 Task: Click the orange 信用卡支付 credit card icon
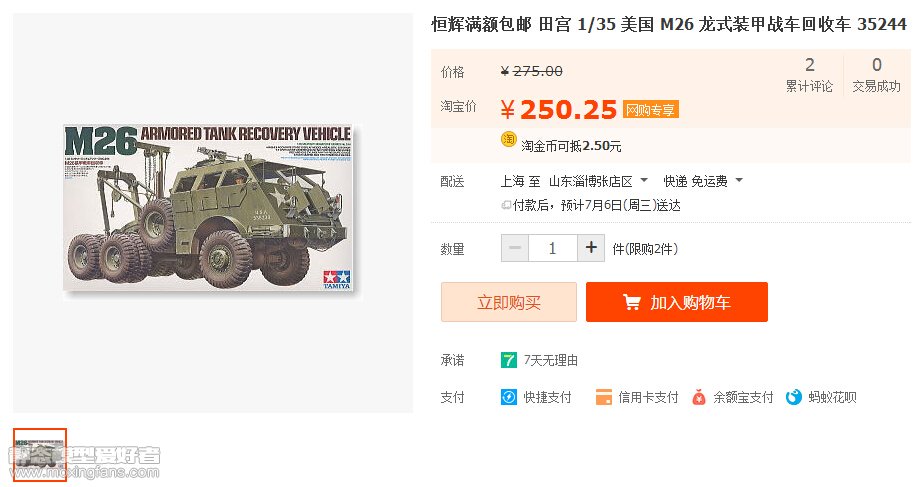(x=603, y=397)
